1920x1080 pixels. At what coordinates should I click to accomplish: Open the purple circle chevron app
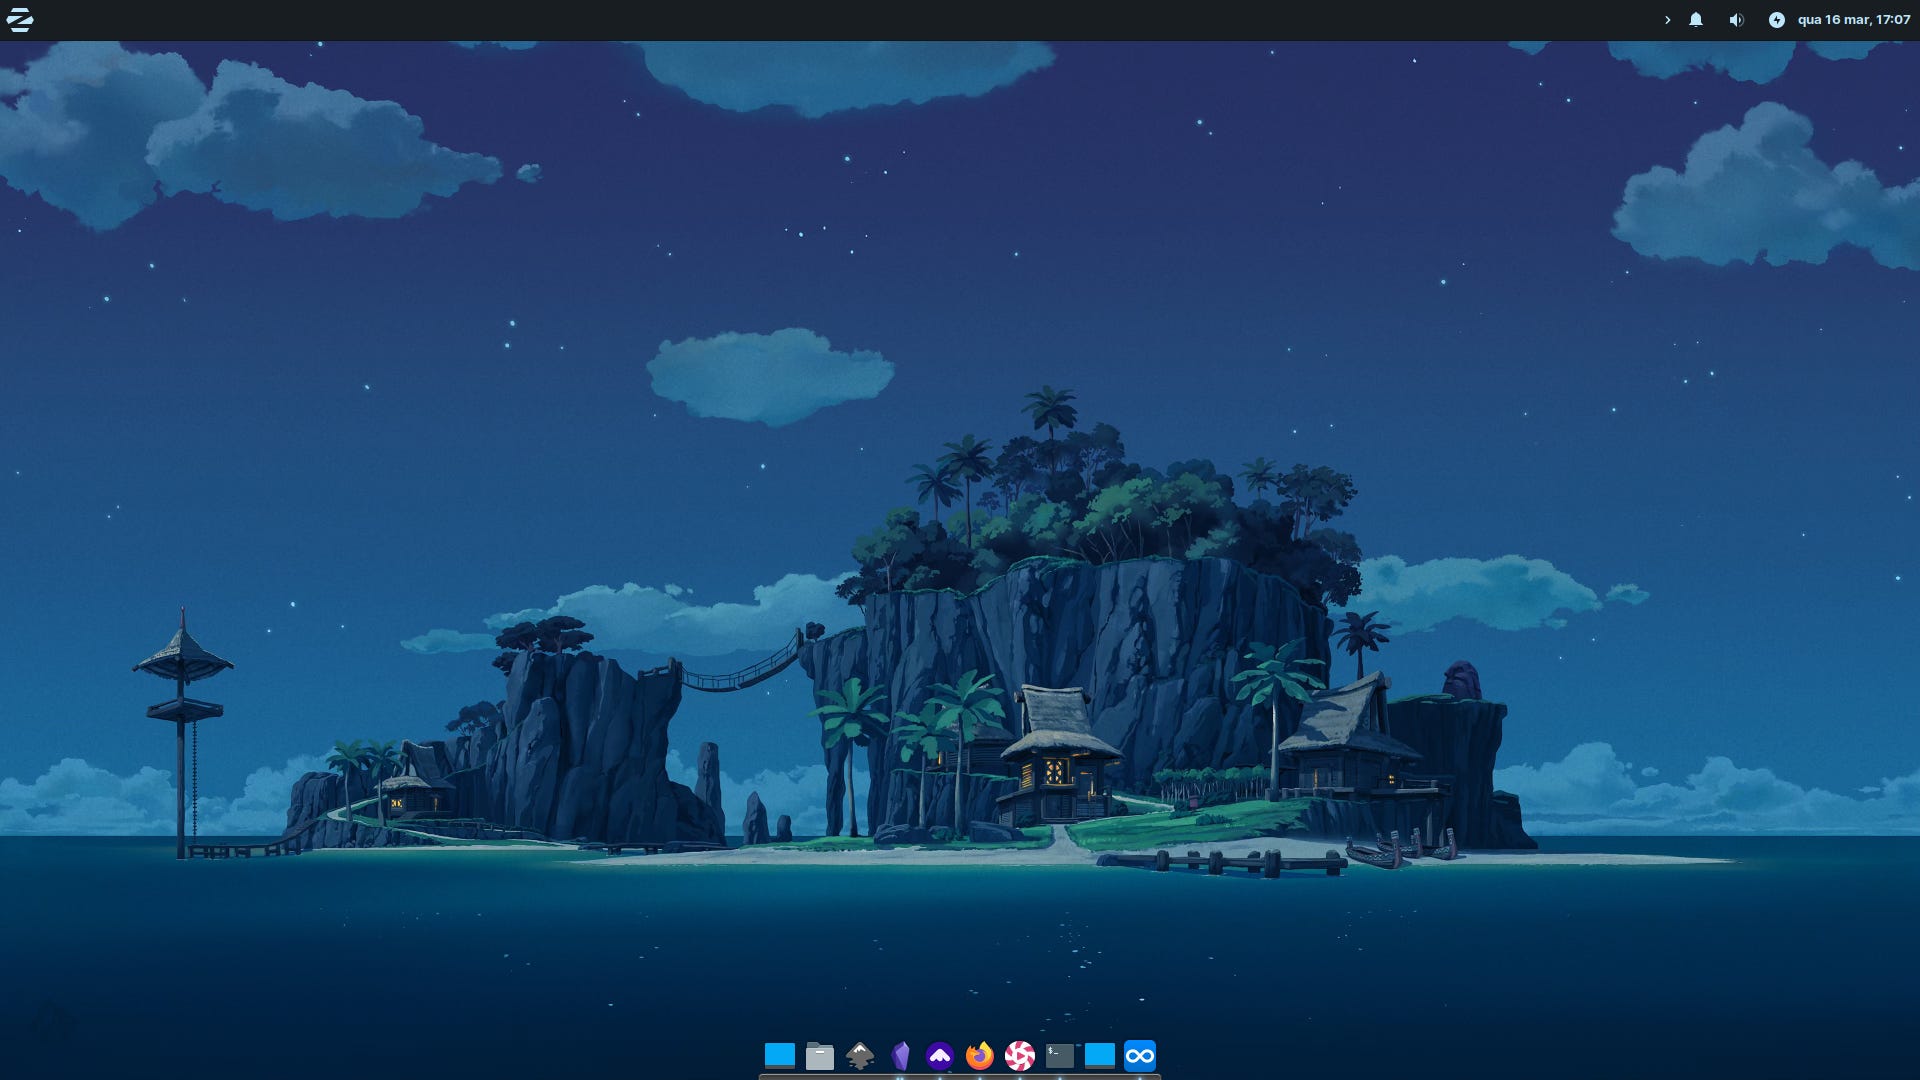tap(940, 1056)
